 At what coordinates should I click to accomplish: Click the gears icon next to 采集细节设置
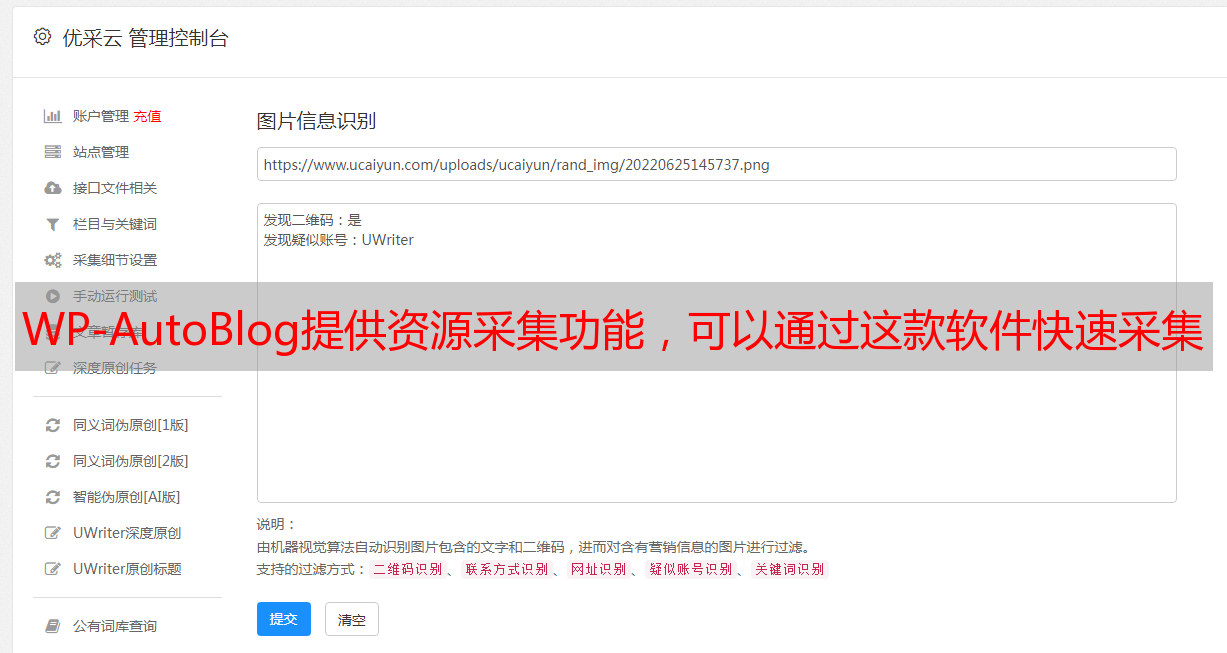pos(53,260)
